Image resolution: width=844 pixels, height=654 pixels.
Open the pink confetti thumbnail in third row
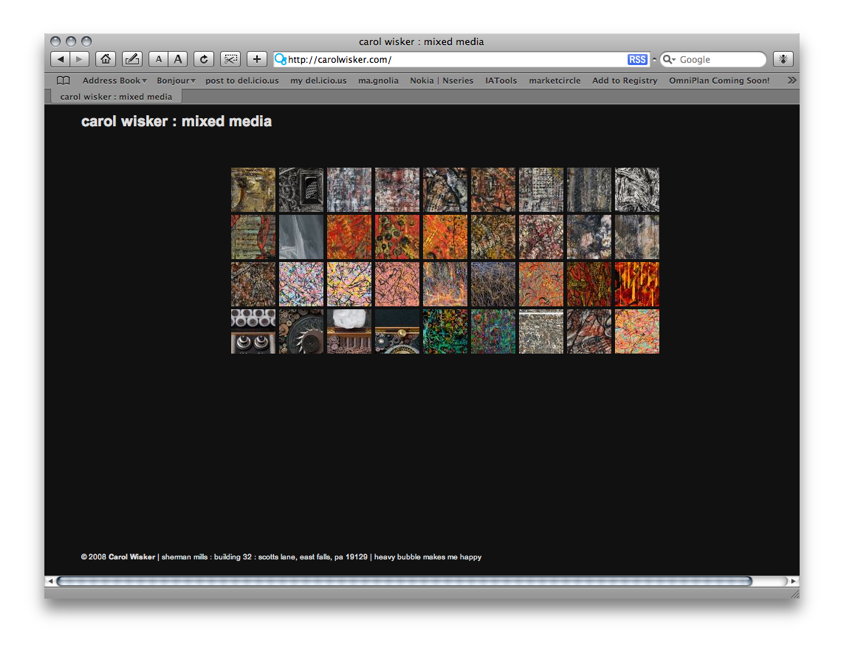pyautogui.click(x=301, y=284)
